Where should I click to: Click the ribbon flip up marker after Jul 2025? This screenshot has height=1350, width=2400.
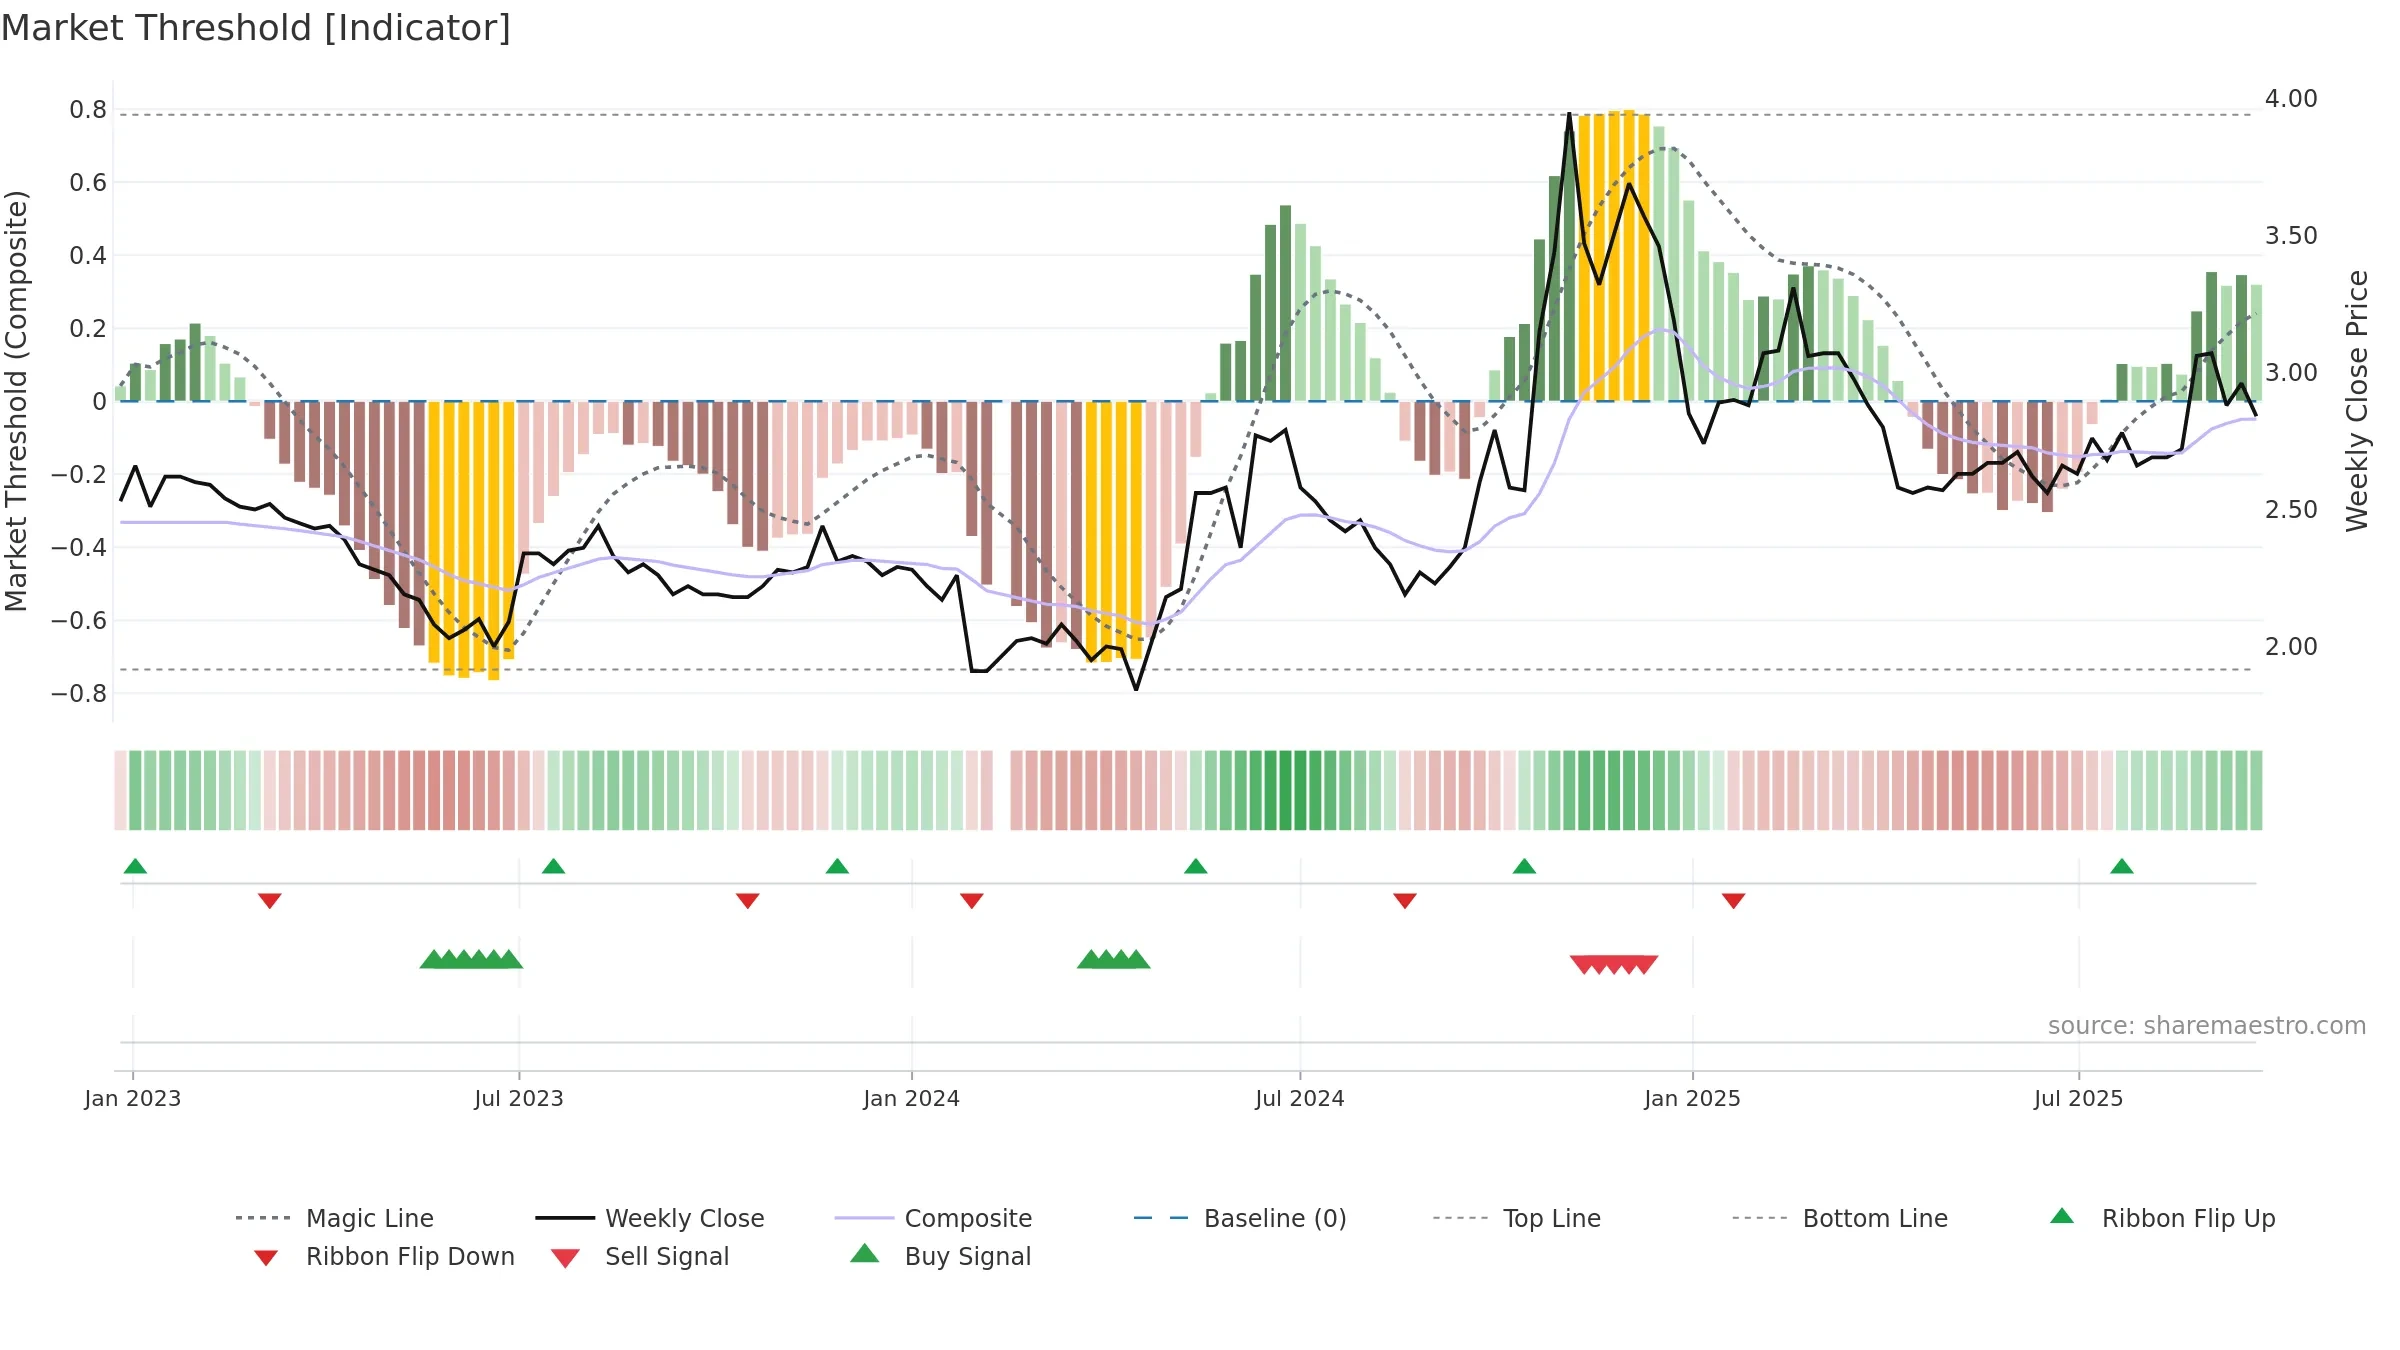(2122, 866)
